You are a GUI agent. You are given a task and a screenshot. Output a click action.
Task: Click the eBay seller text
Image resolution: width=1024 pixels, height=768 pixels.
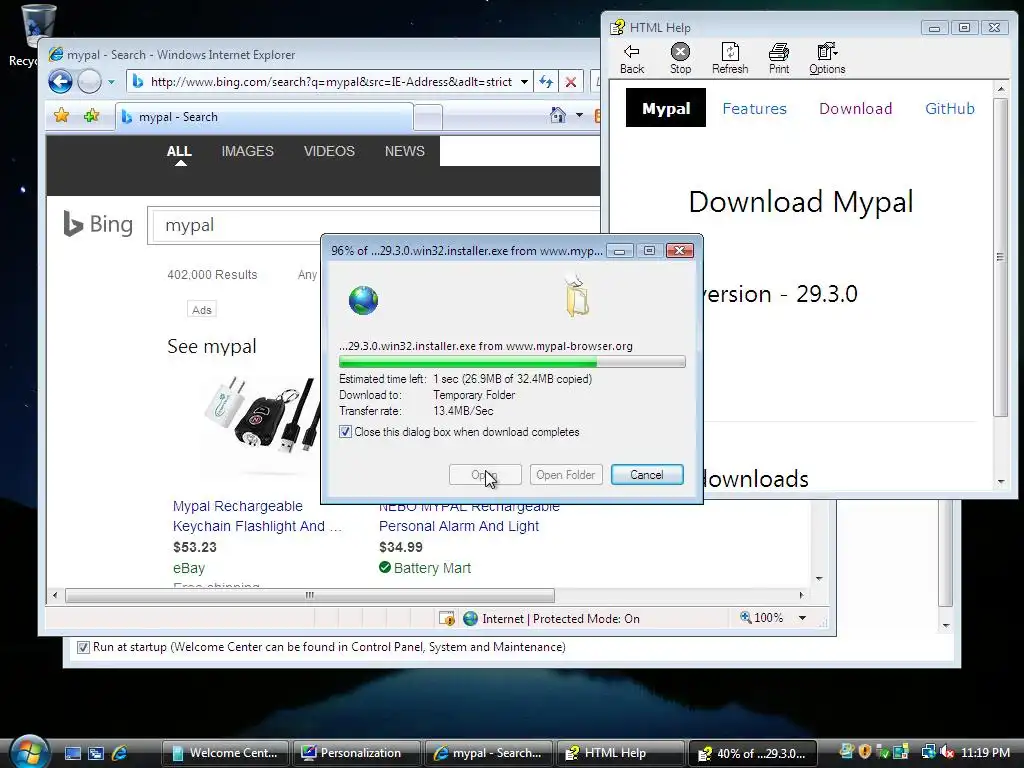point(189,568)
